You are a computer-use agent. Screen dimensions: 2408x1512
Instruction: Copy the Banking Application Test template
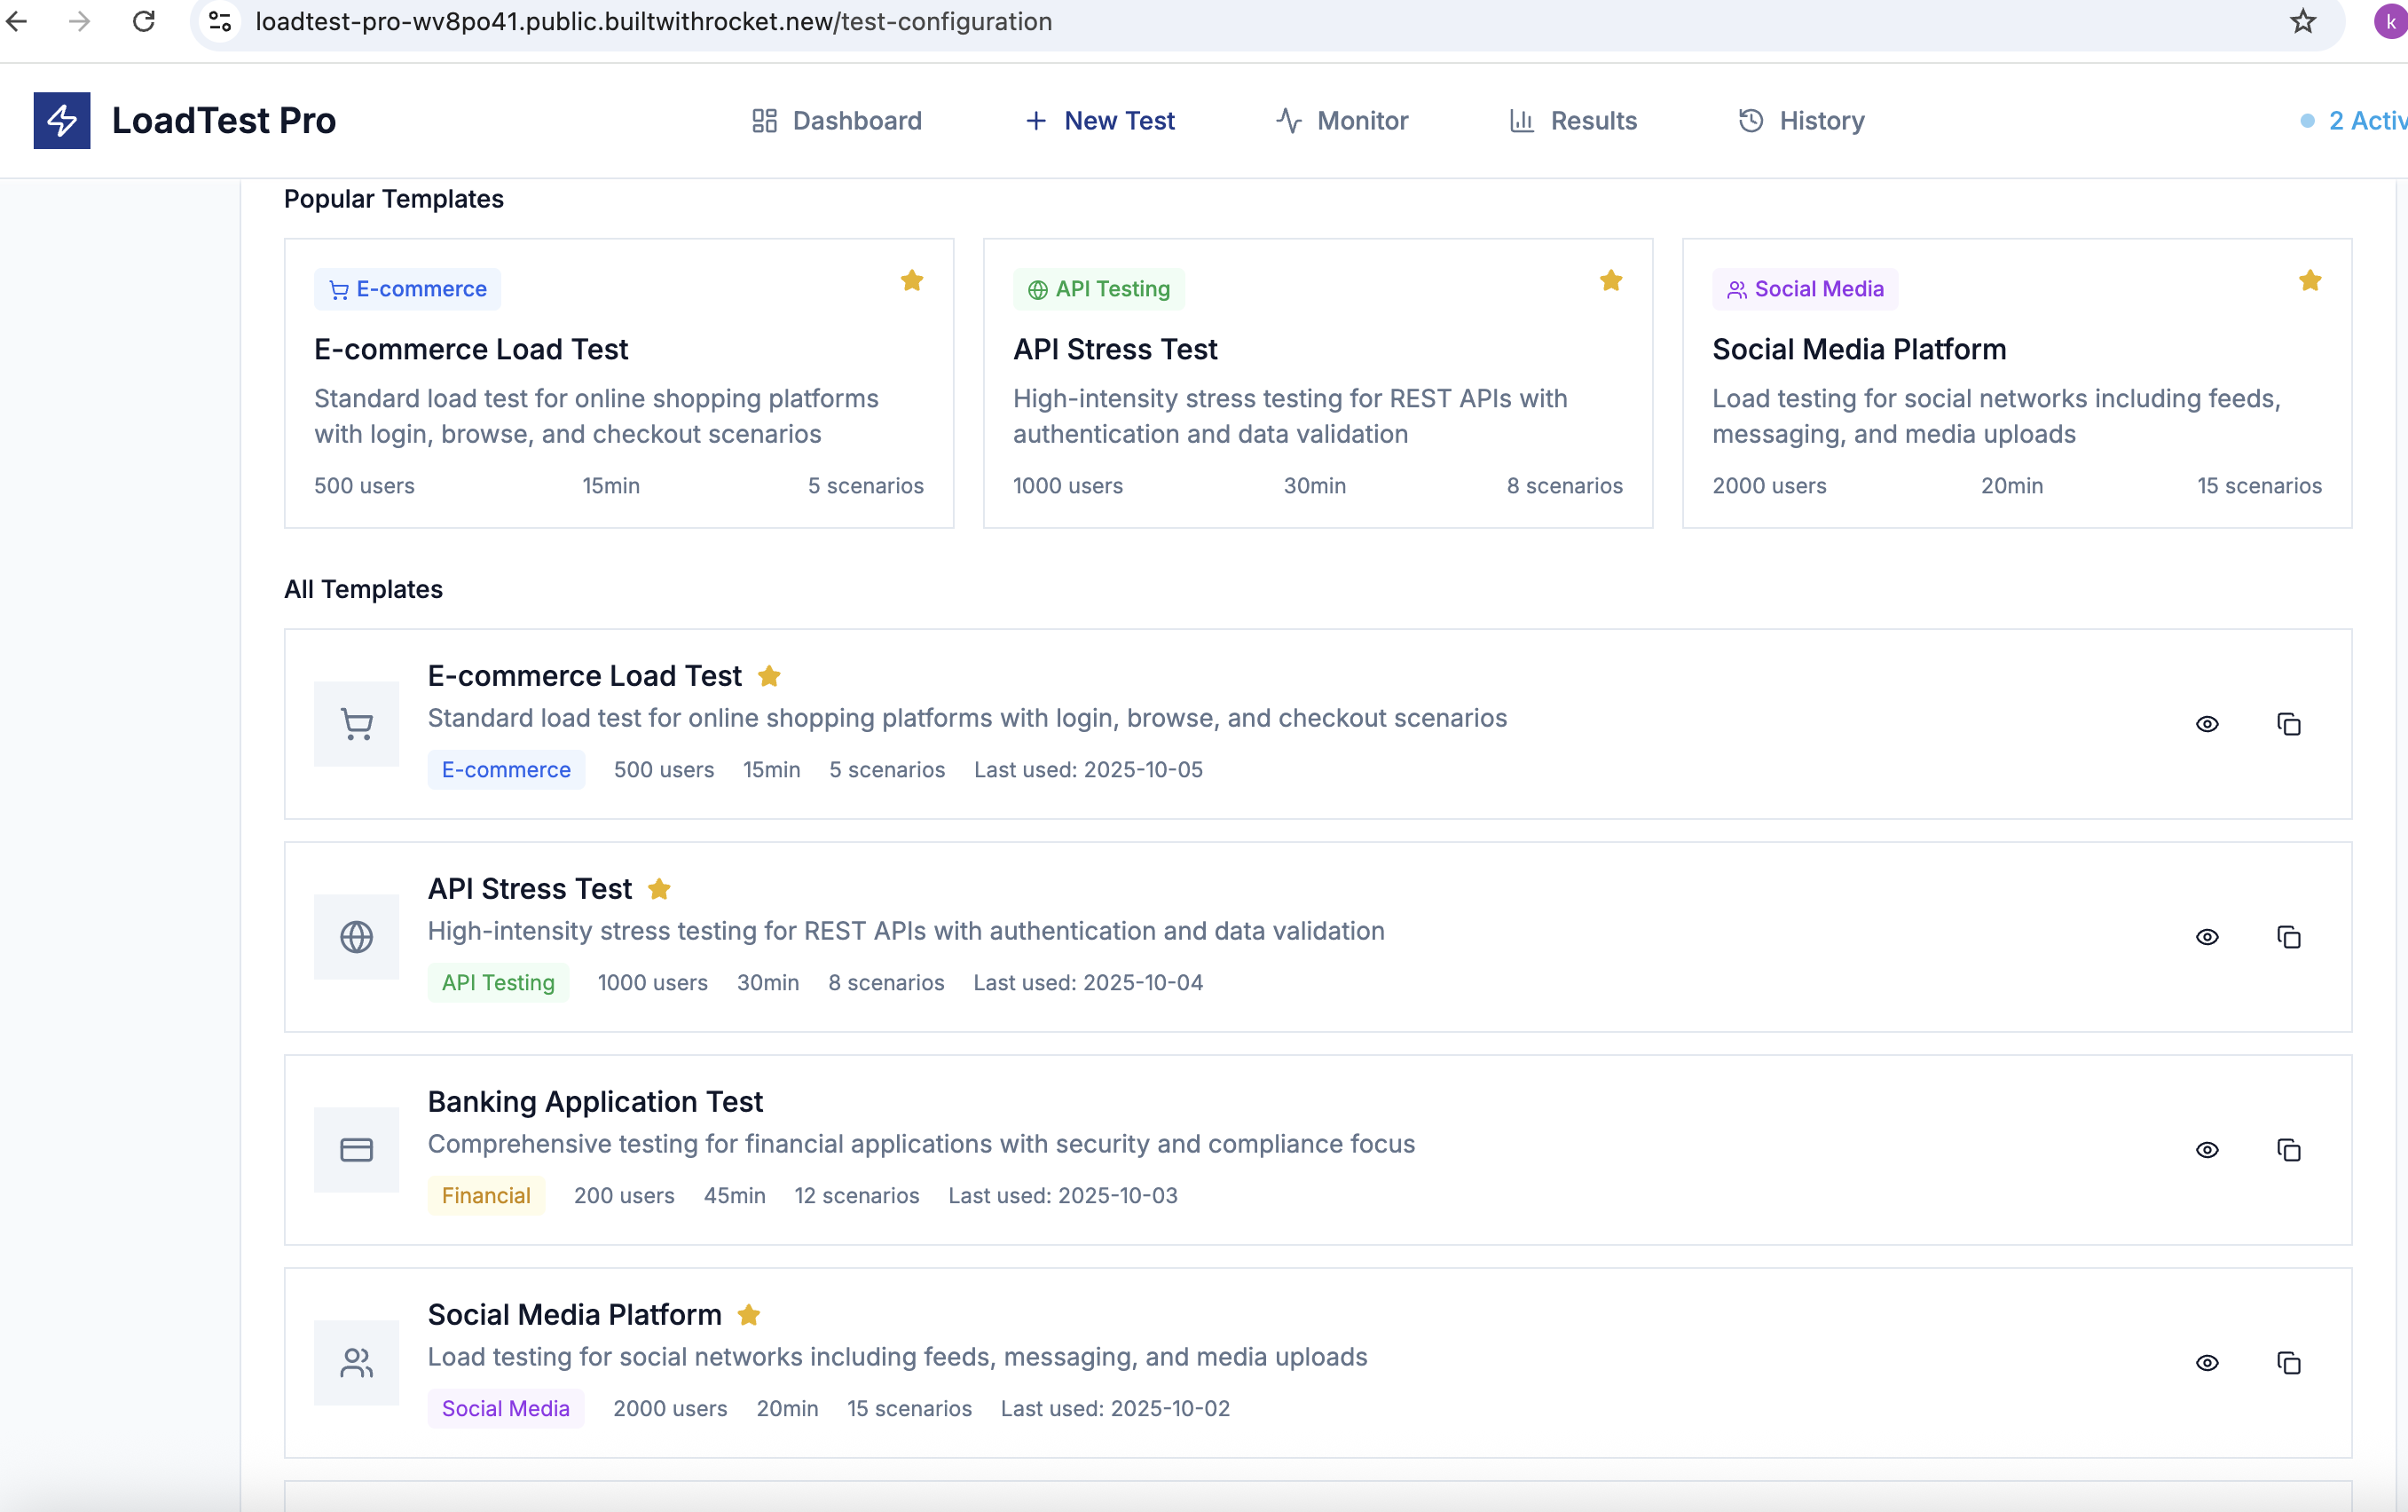[2288, 1150]
